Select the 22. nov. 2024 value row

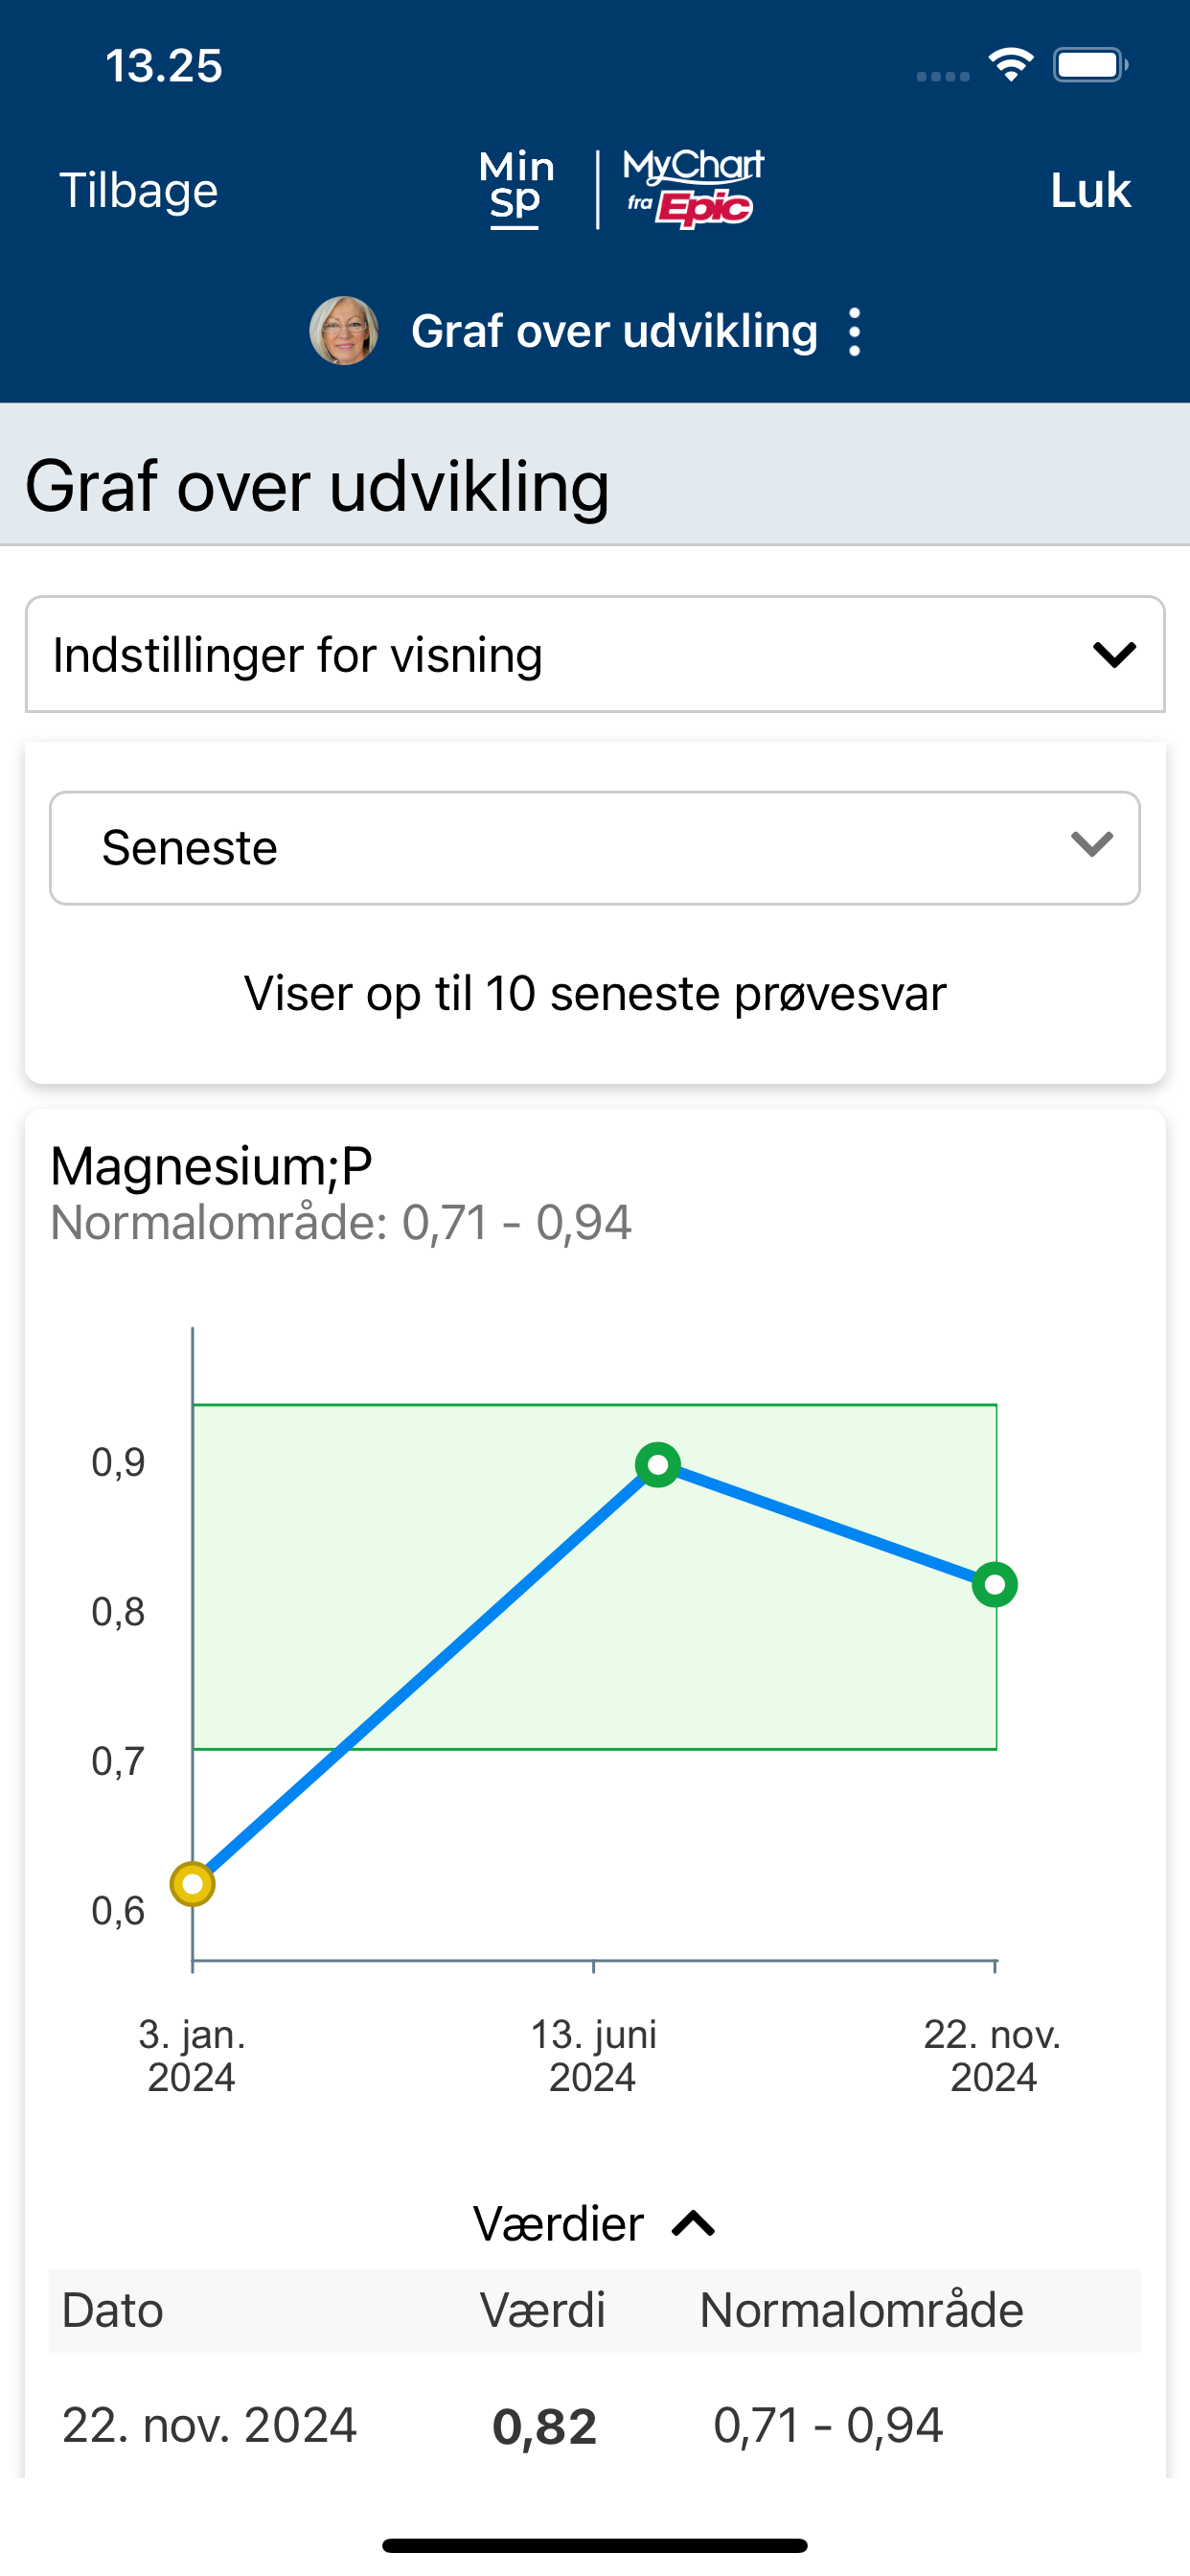(x=595, y=2426)
